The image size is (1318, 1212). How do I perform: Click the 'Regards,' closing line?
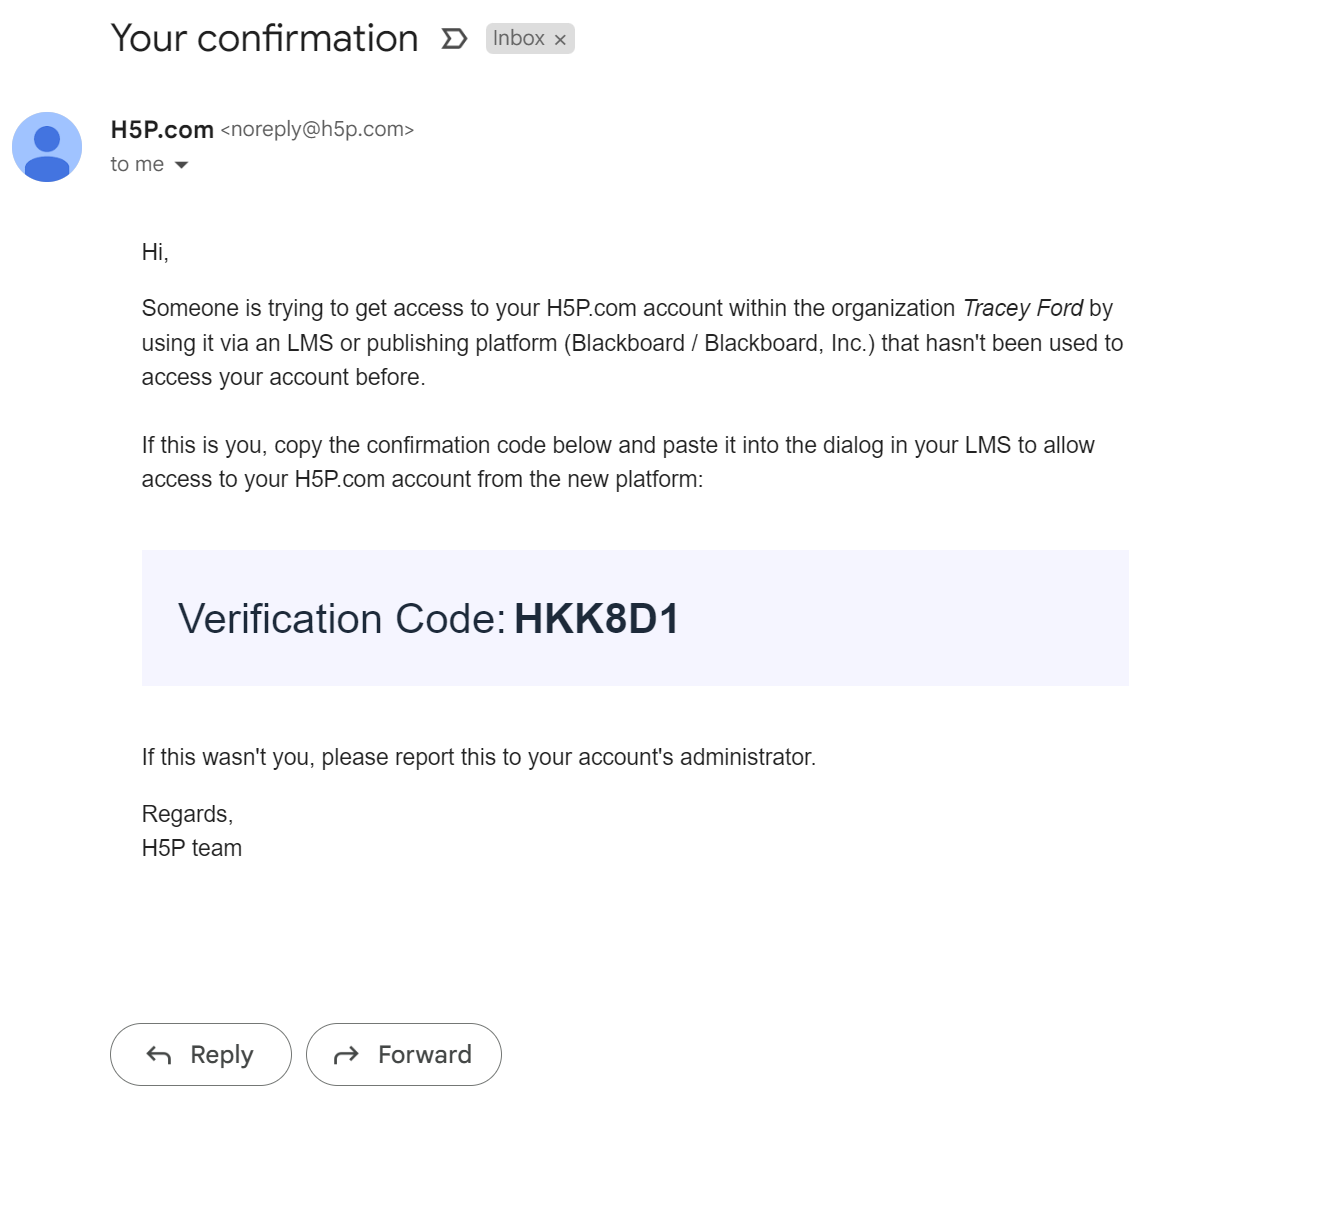[x=187, y=814]
